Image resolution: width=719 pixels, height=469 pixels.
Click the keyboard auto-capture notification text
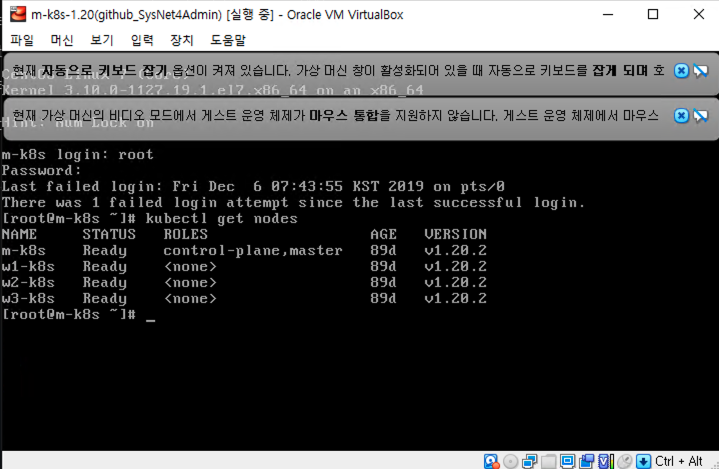pos(338,71)
